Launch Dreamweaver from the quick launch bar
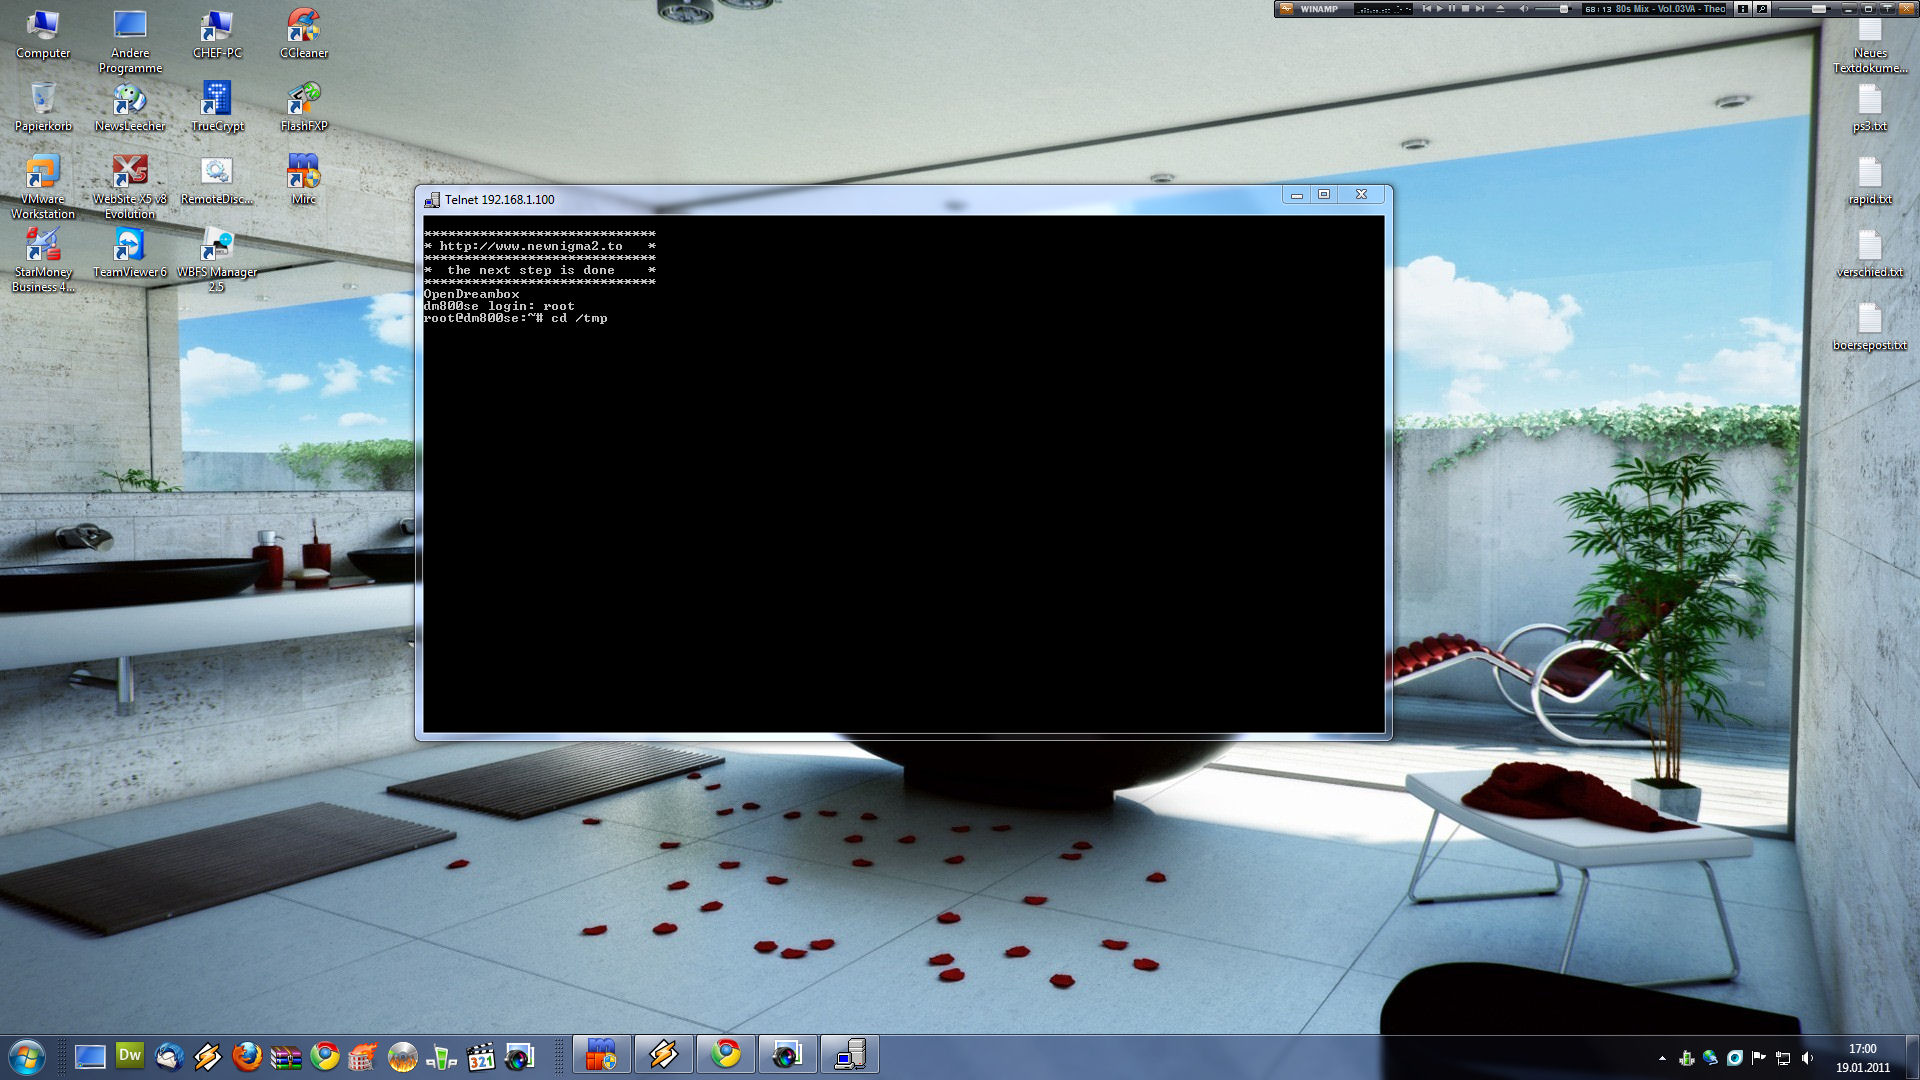This screenshot has height=1080, width=1920. [130, 1056]
